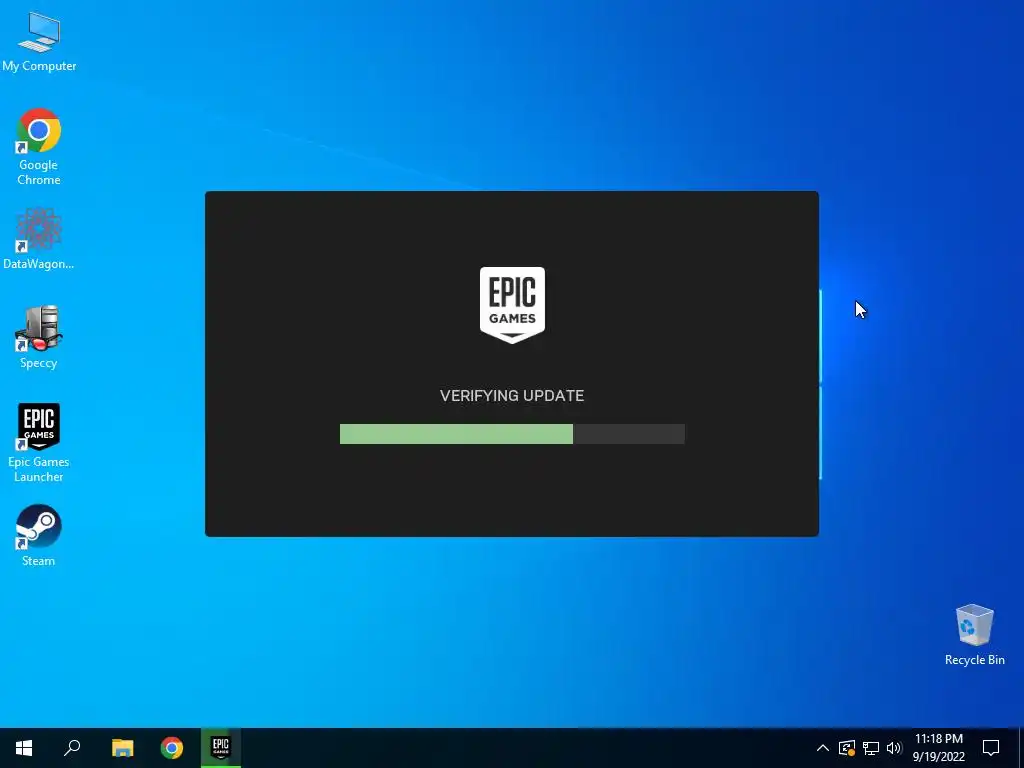The width and height of the screenshot is (1024, 768).
Task: Click Epic Games taskbar button
Action: pos(221,748)
